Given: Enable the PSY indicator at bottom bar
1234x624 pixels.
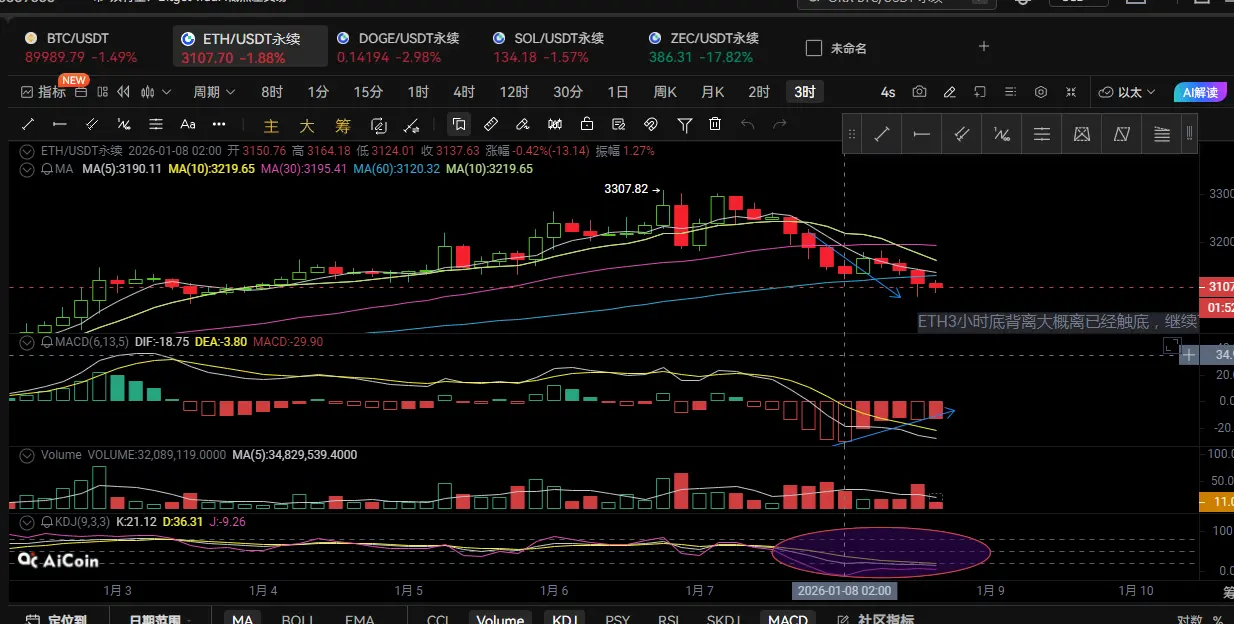Looking at the screenshot, I should pyautogui.click(x=617, y=620).
